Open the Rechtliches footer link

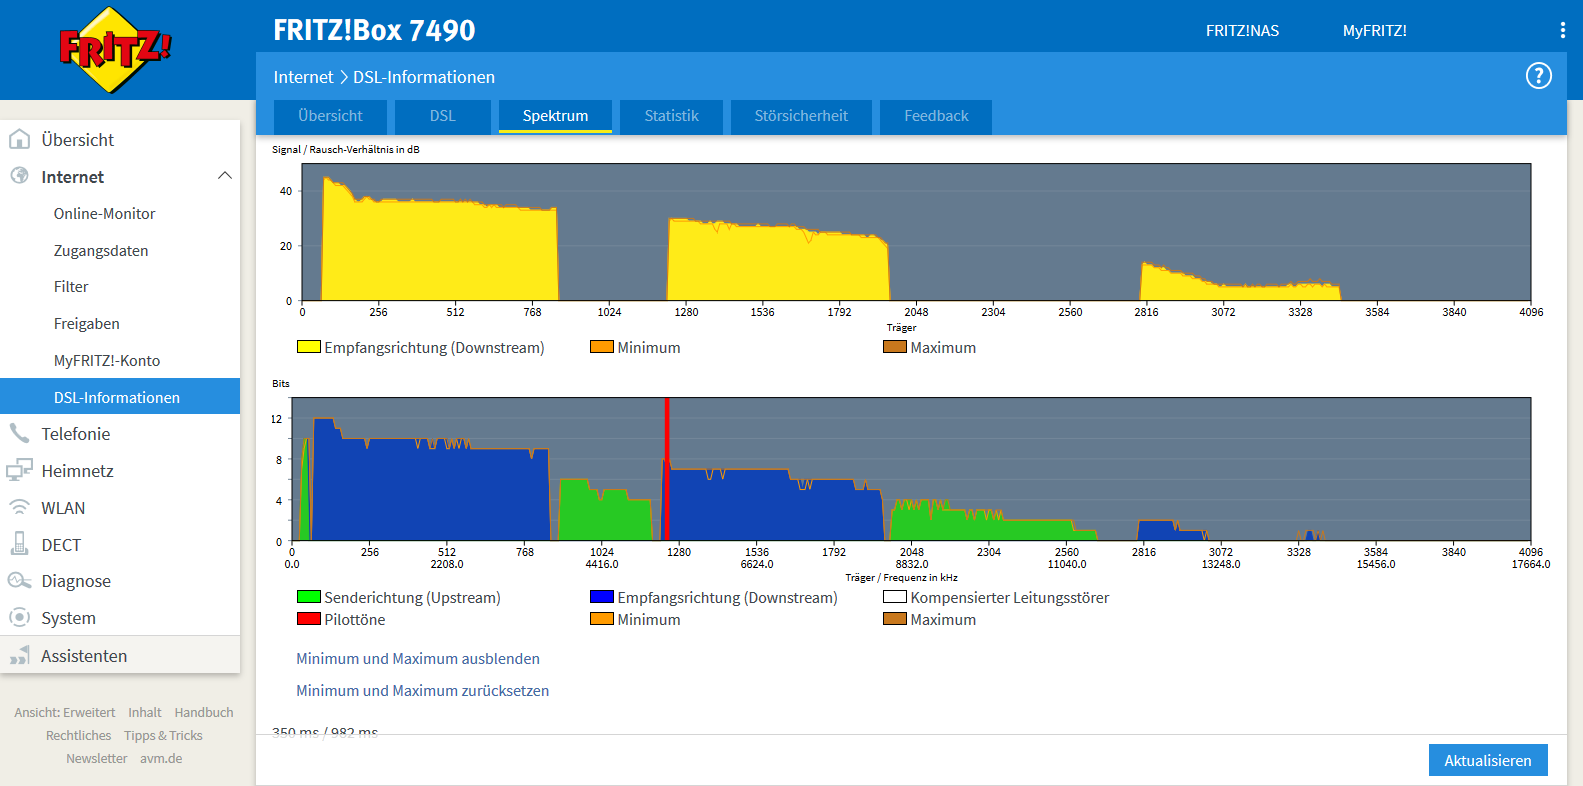tap(78, 735)
